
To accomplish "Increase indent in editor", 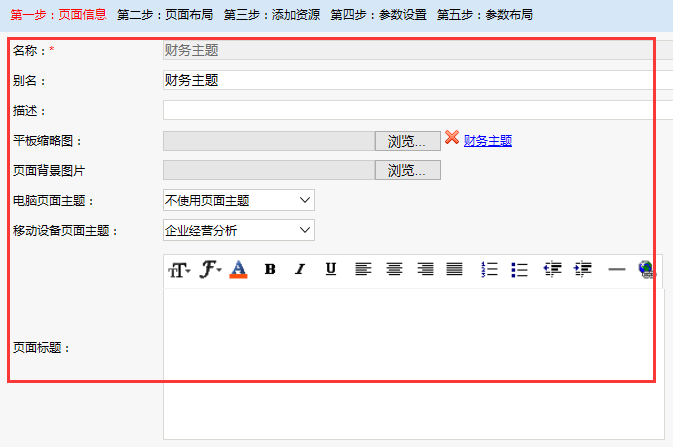I will point(583,269).
